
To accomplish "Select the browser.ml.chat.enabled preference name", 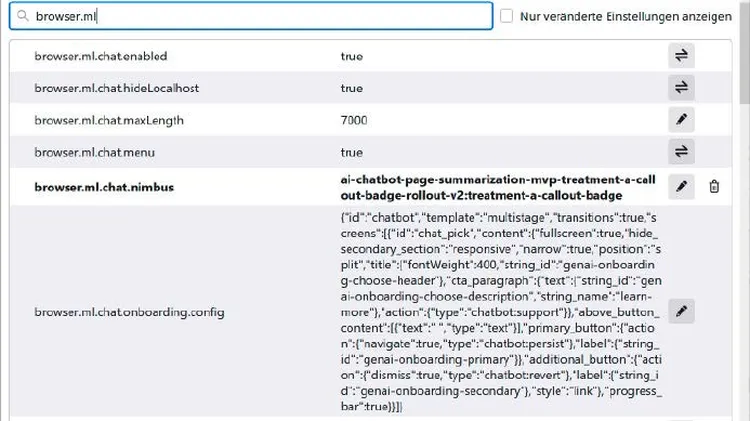I will [x=100, y=56].
